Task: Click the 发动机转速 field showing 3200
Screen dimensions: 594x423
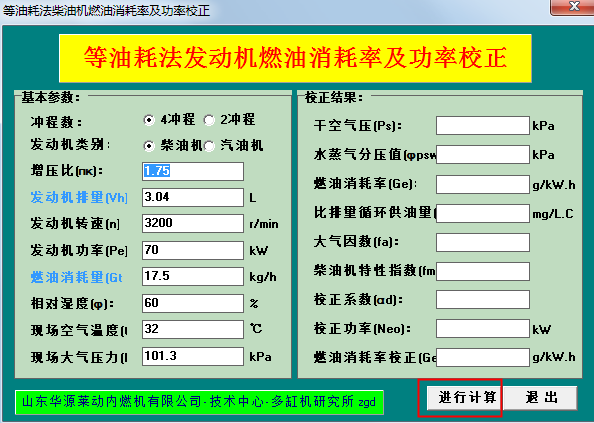Action: (193, 223)
